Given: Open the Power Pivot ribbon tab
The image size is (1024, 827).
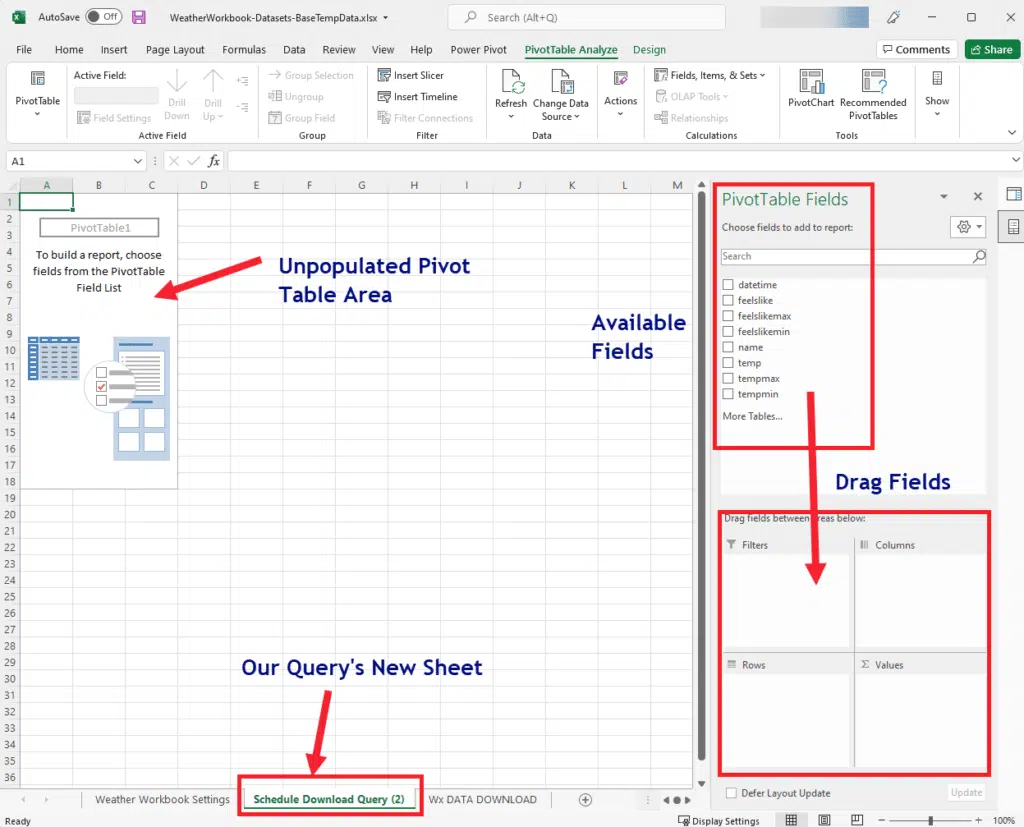Looking at the screenshot, I should pyautogui.click(x=478, y=50).
